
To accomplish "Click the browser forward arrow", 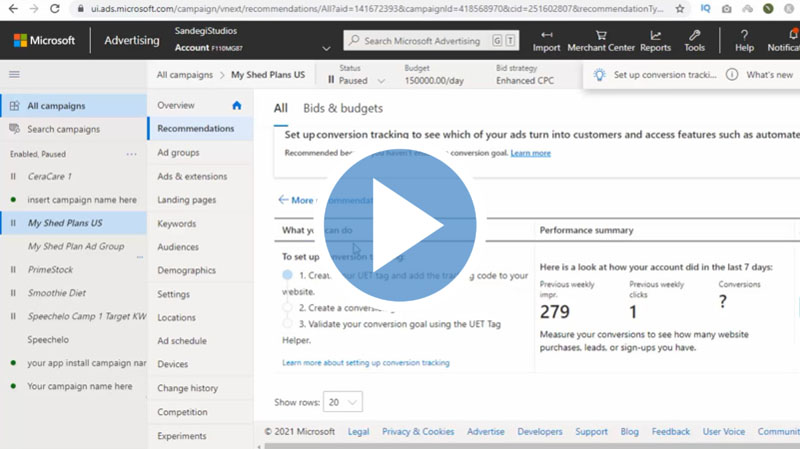I will 34,9.
